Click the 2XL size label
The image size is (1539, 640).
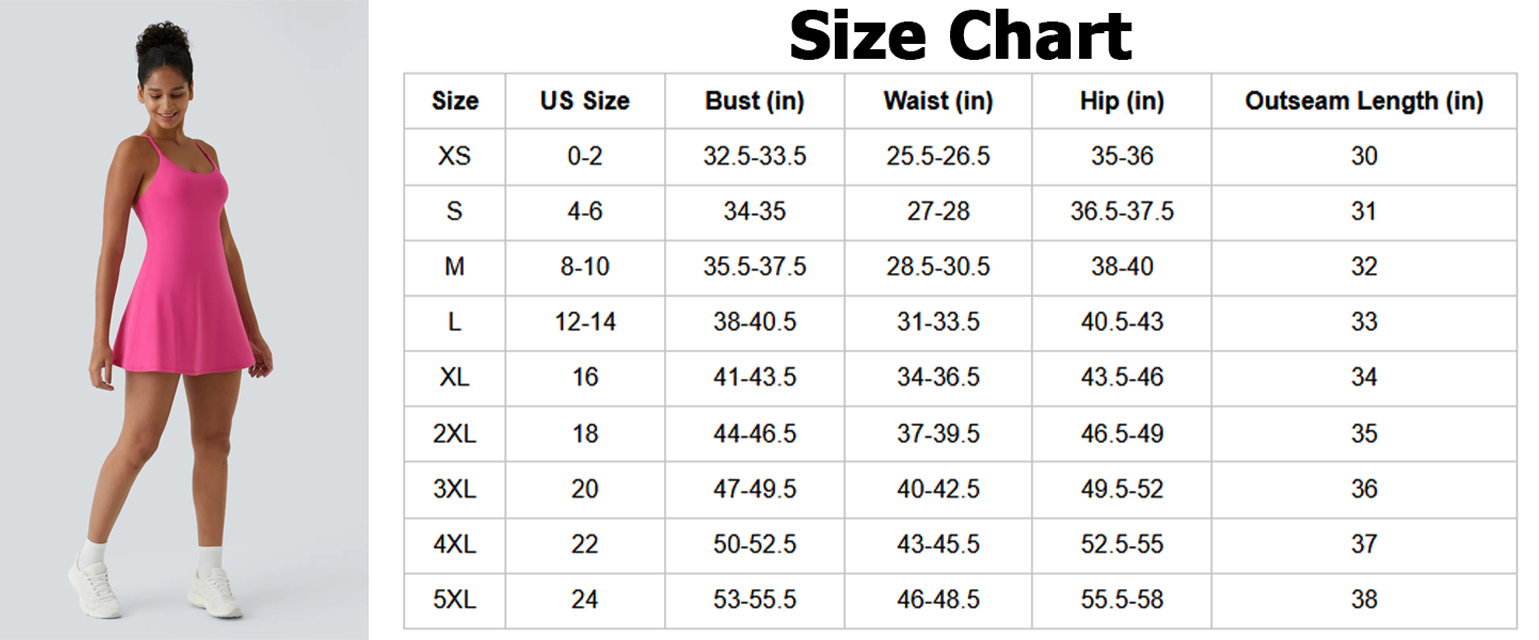[455, 434]
